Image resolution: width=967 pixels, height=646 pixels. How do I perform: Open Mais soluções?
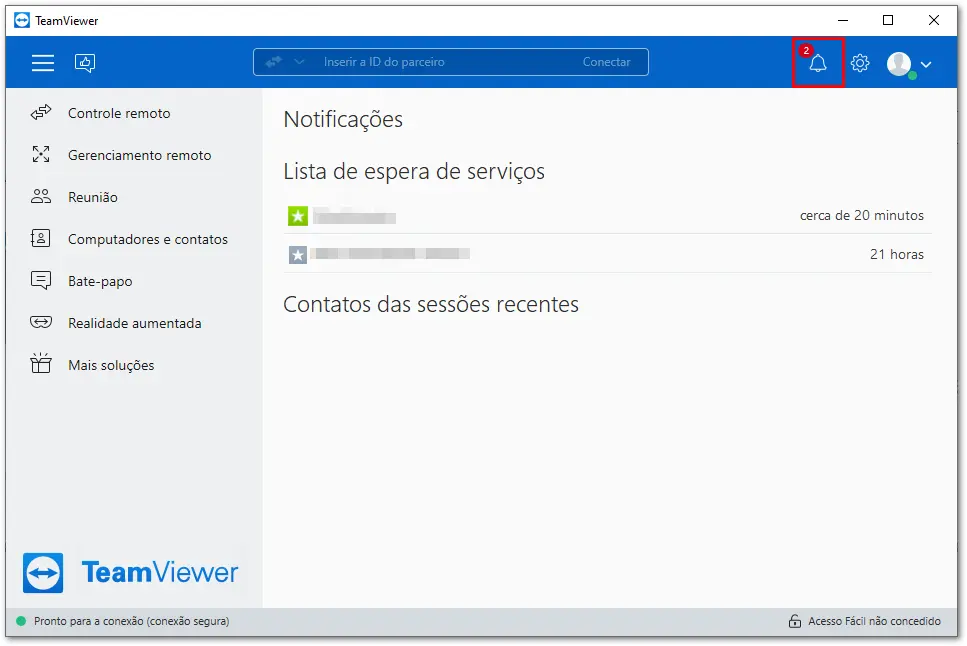tap(111, 365)
